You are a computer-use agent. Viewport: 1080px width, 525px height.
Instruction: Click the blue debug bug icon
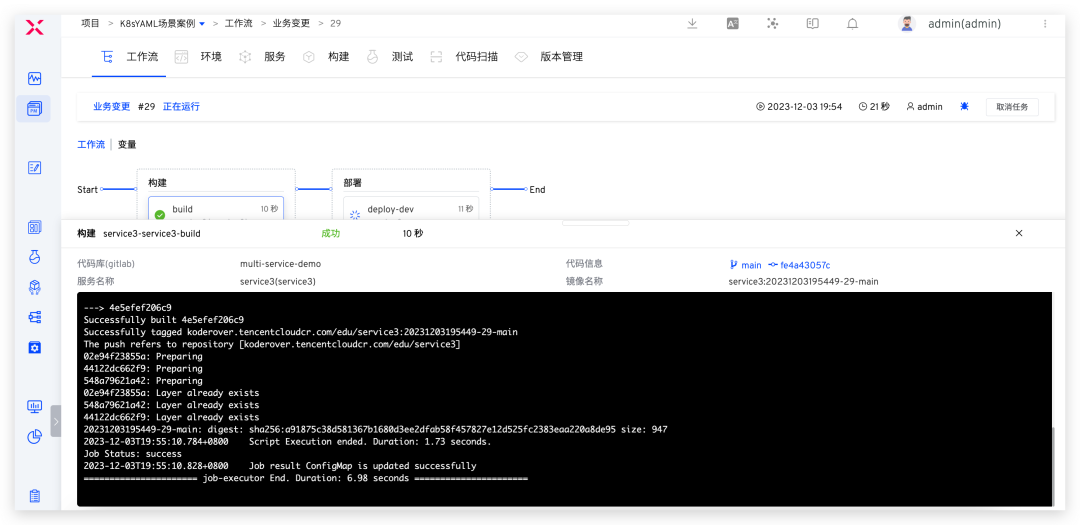[964, 107]
